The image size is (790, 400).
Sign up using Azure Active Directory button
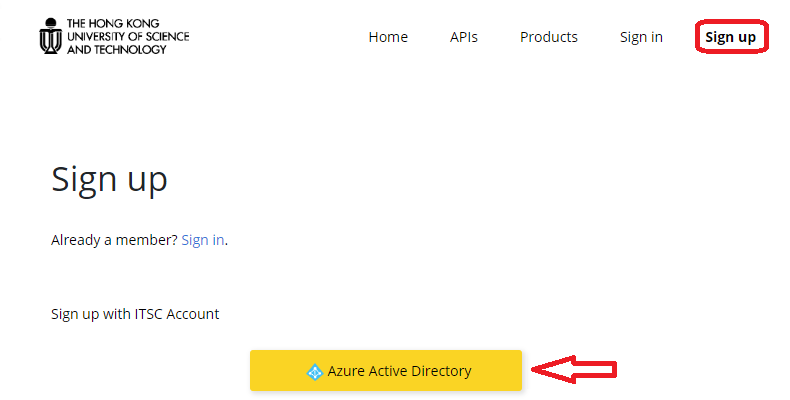pos(386,370)
